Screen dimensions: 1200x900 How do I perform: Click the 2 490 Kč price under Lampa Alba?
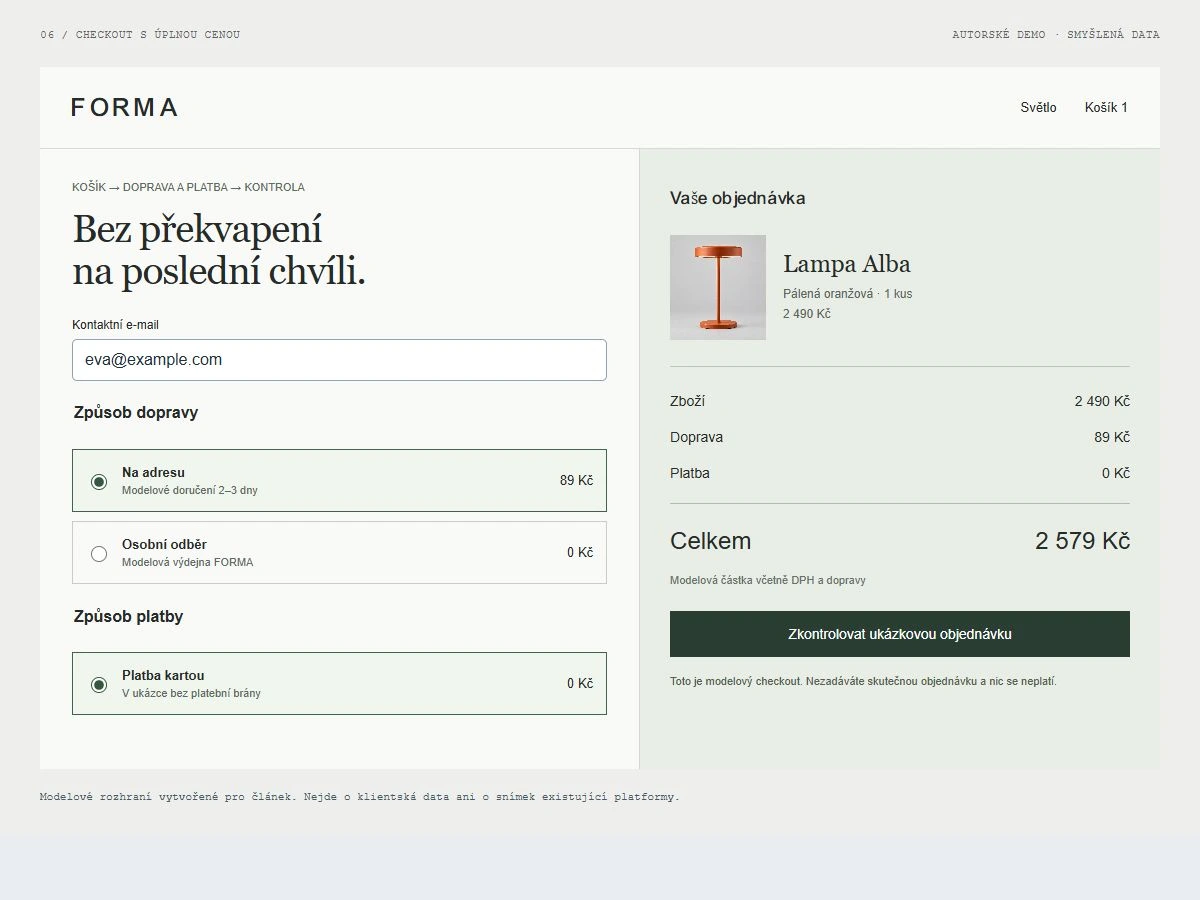807,314
